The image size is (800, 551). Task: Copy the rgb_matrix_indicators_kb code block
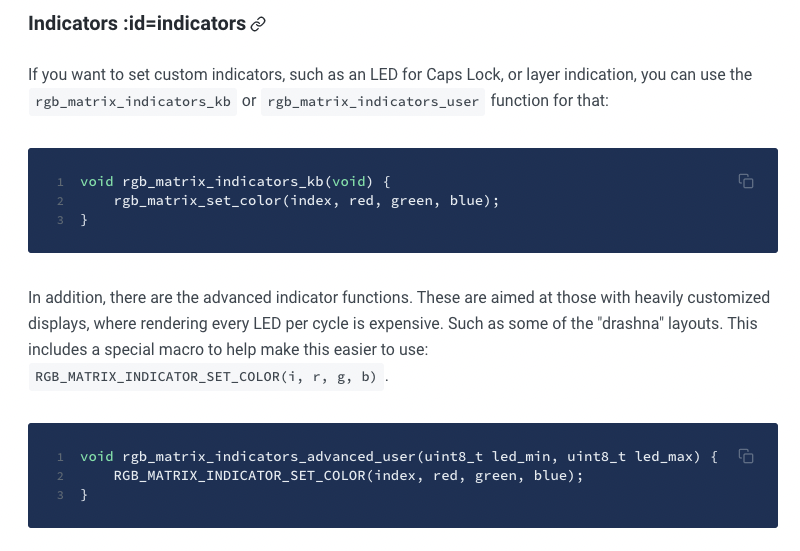click(746, 181)
